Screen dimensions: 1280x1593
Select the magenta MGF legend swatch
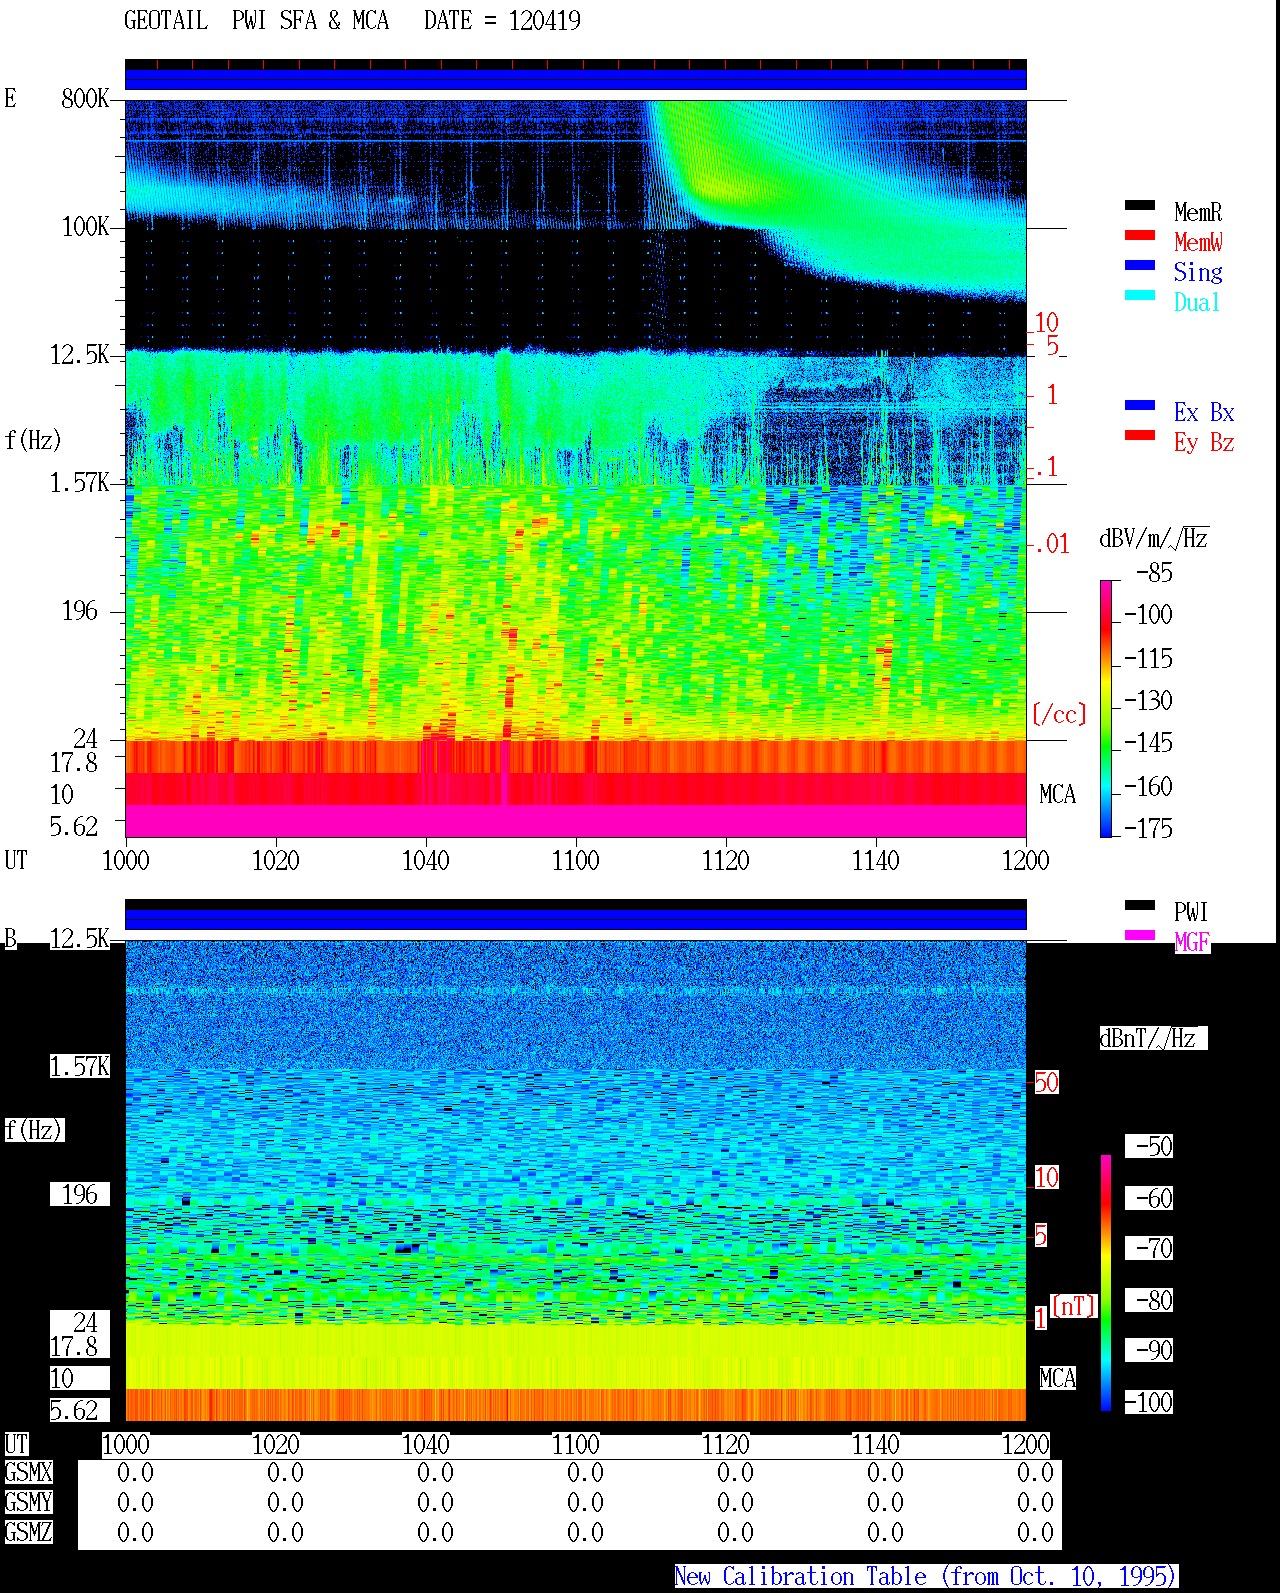1140,936
